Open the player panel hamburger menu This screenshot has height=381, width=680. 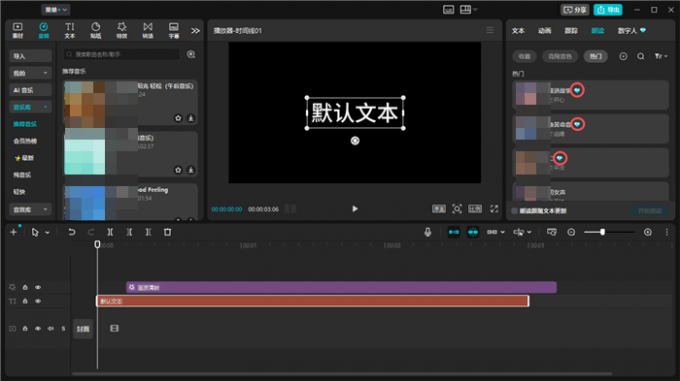tap(490, 30)
